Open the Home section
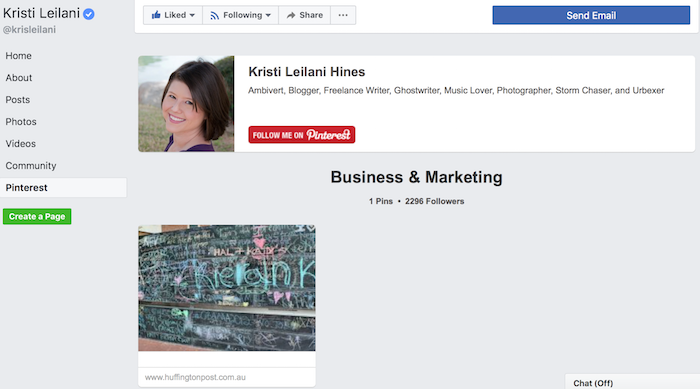Viewport: 700px width, 389px height. click(x=18, y=56)
